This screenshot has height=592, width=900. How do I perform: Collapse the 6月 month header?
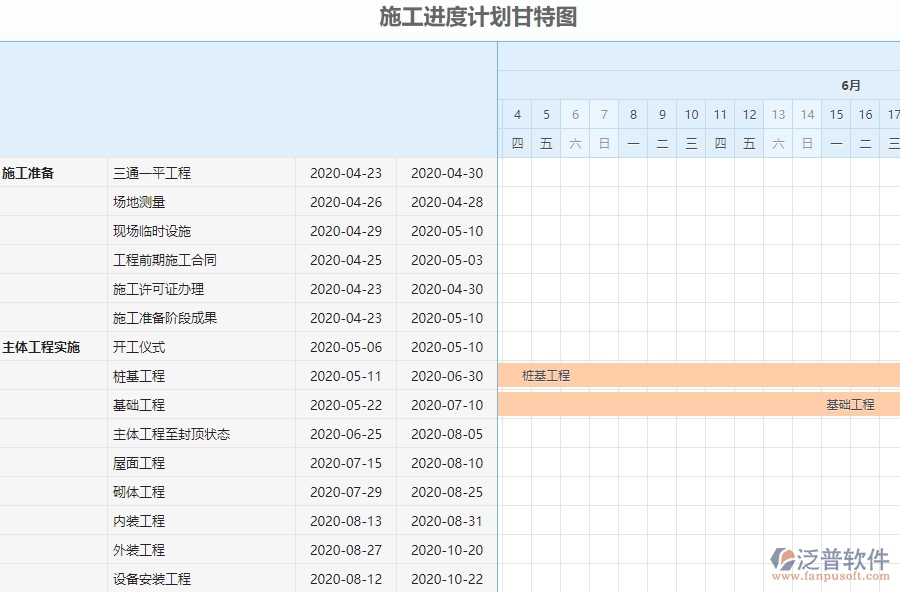click(852, 85)
